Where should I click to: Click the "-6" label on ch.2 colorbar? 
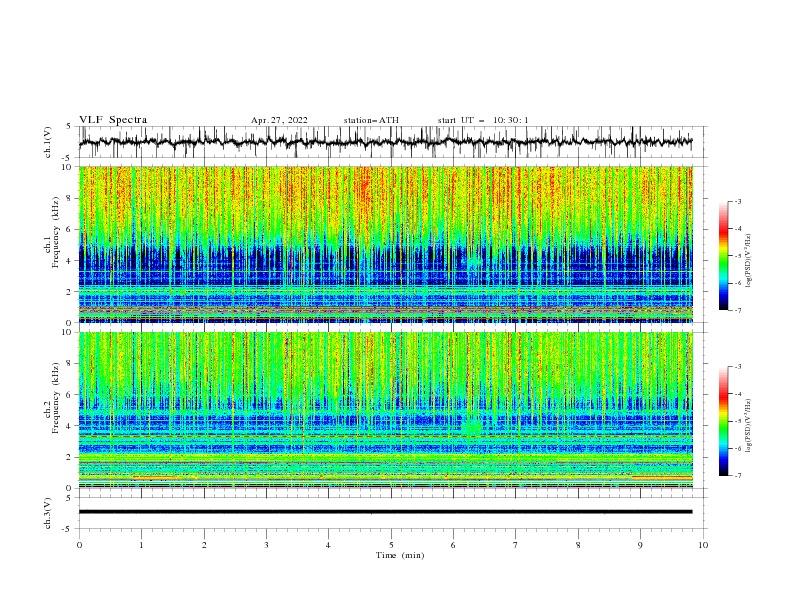click(x=738, y=448)
